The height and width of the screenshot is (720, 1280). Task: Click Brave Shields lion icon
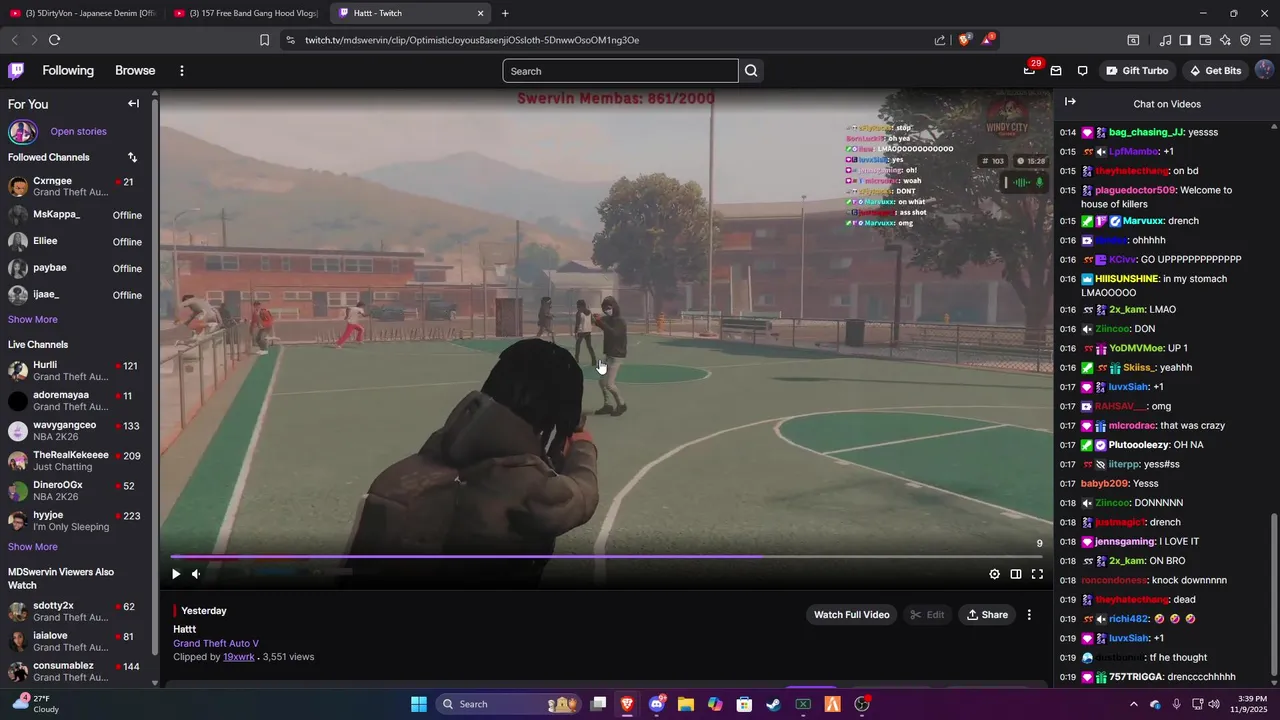point(965,40)
